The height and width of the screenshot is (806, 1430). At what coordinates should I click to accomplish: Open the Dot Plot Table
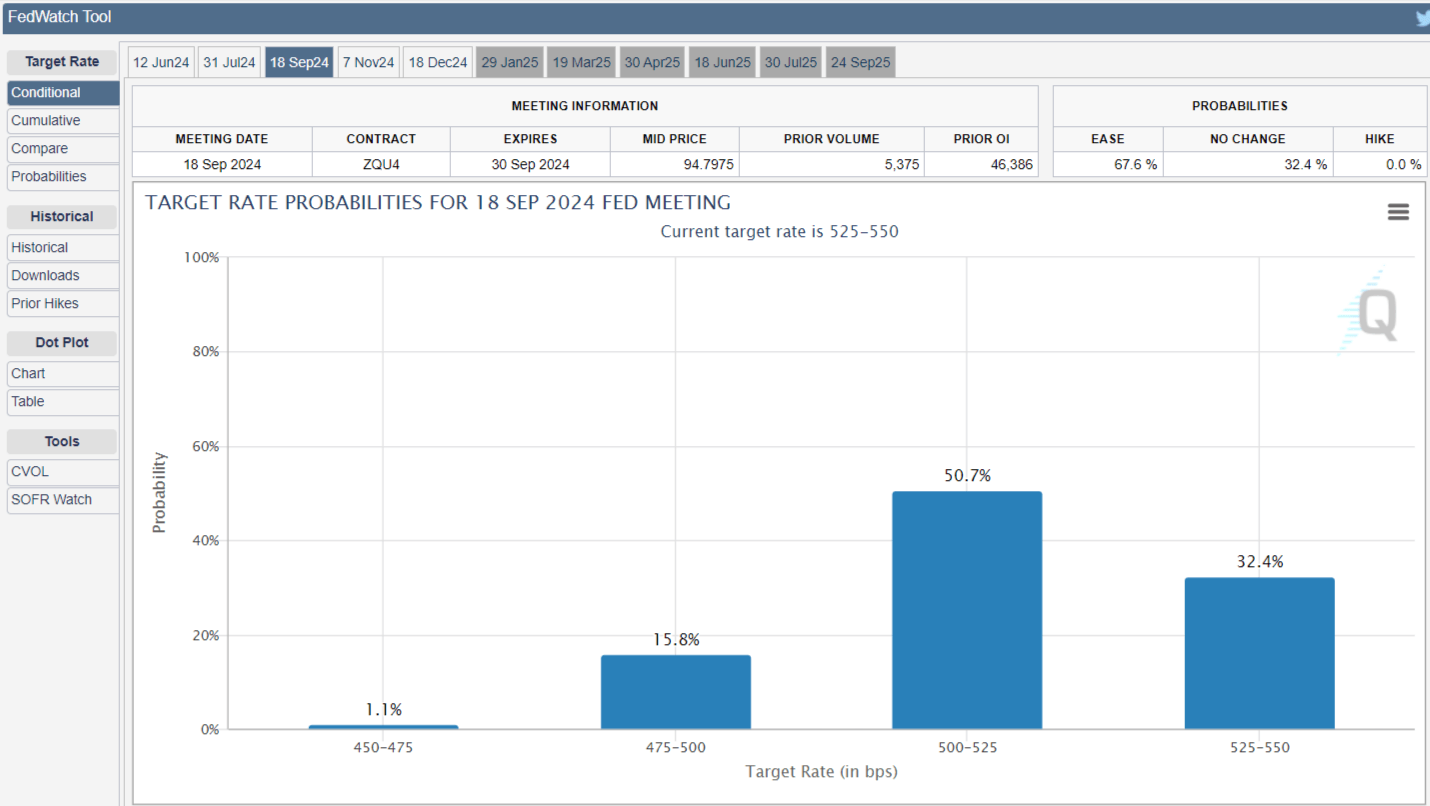[28, 401]
